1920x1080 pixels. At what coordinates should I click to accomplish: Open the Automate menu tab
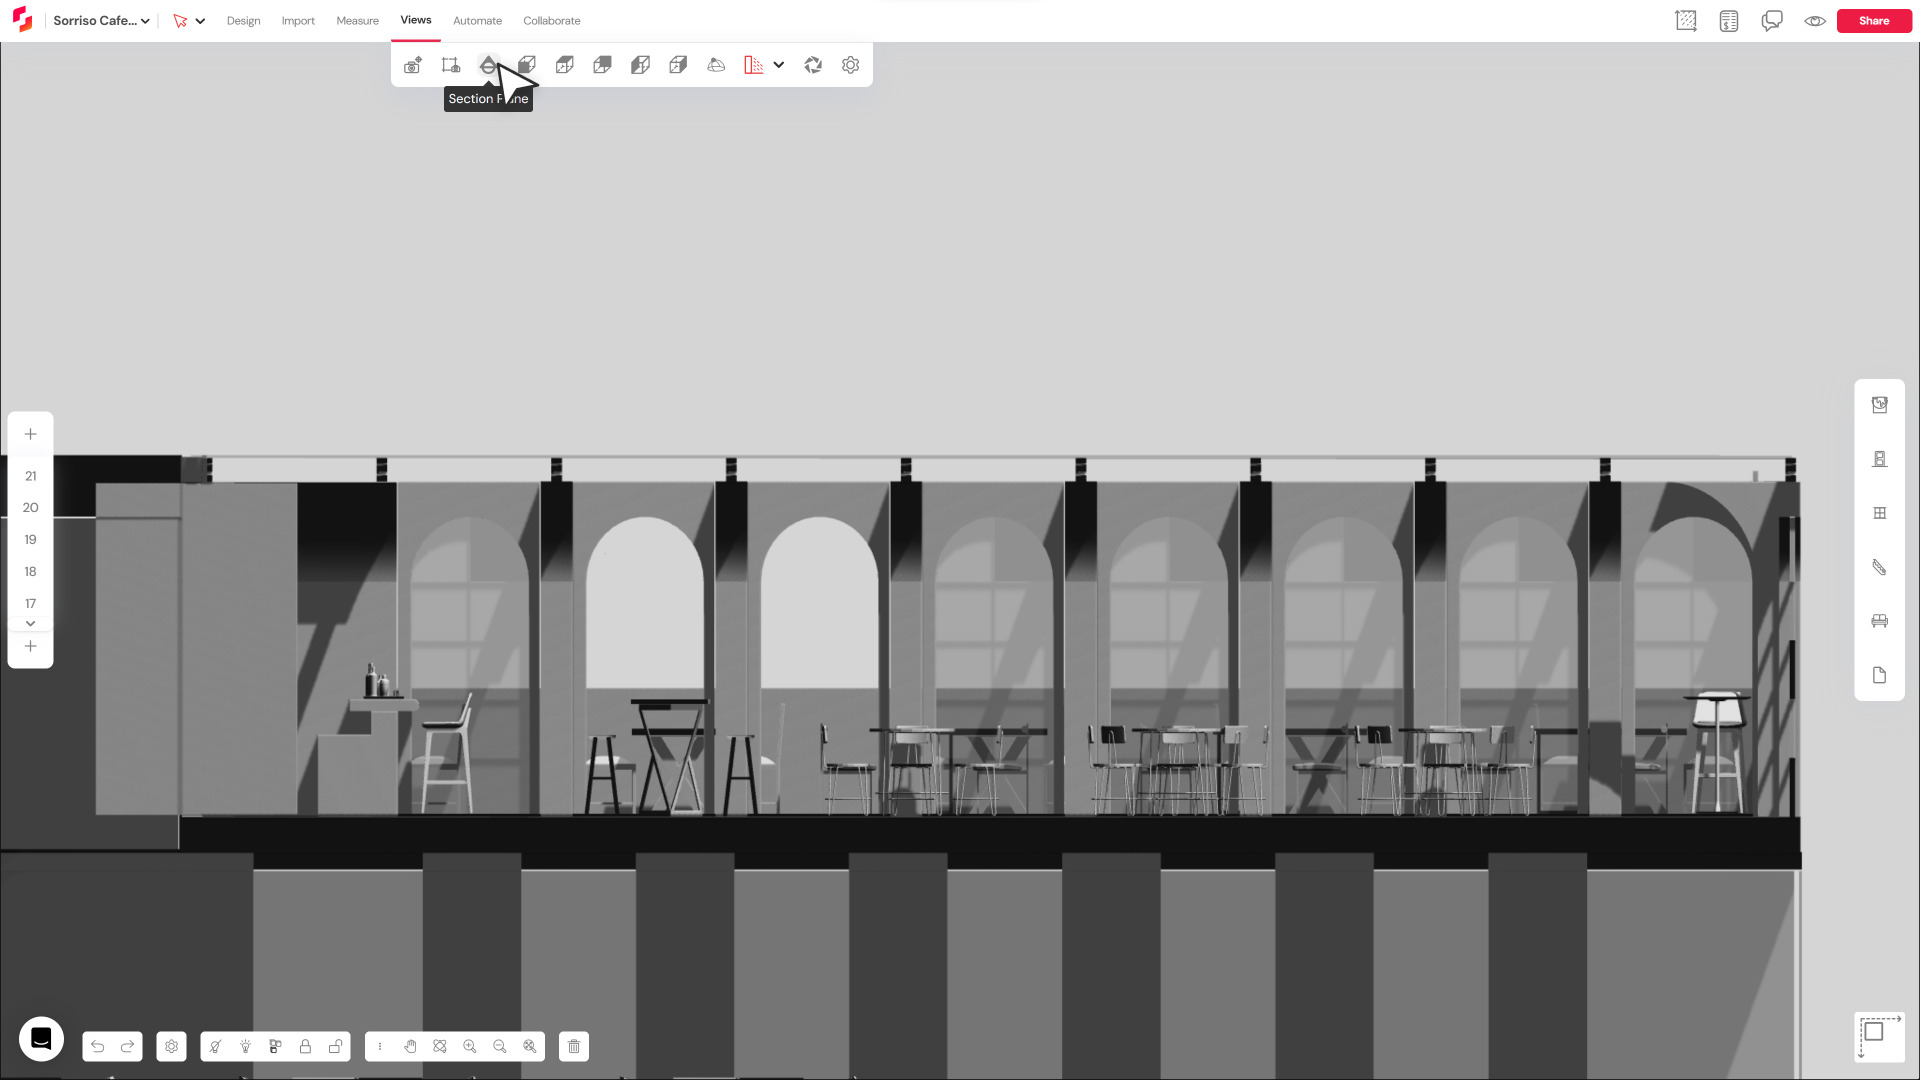[477, 21]
